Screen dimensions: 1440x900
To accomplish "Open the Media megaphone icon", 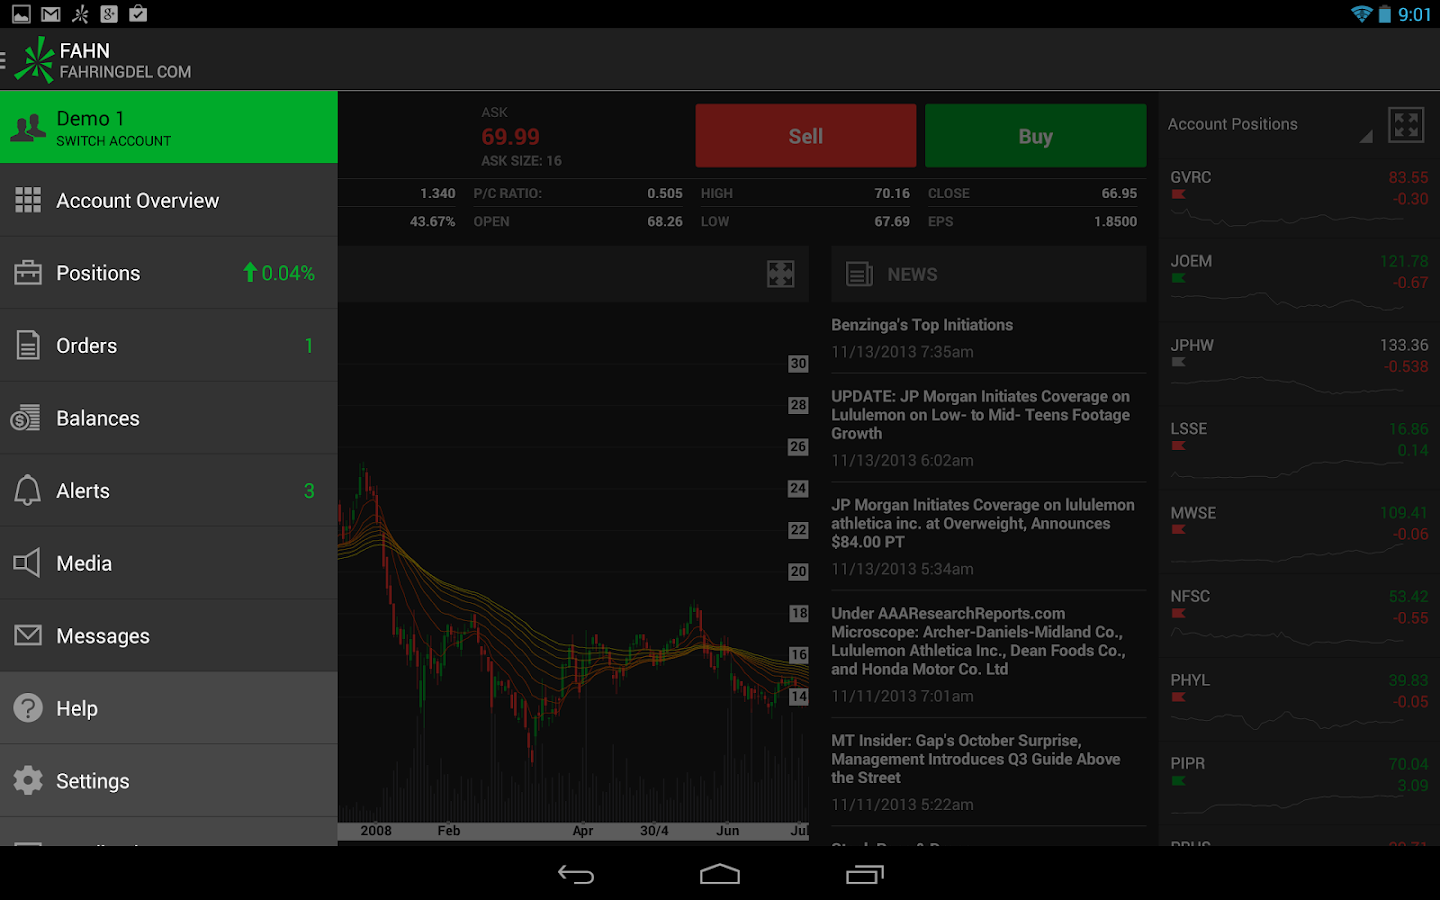I will [x=27, y=563].
